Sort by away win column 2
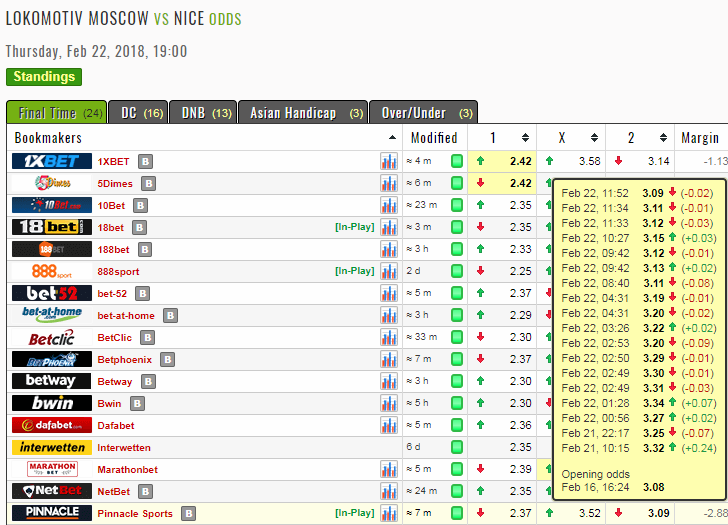The width and height of the screenshot is (728, 525). point(663,138)
